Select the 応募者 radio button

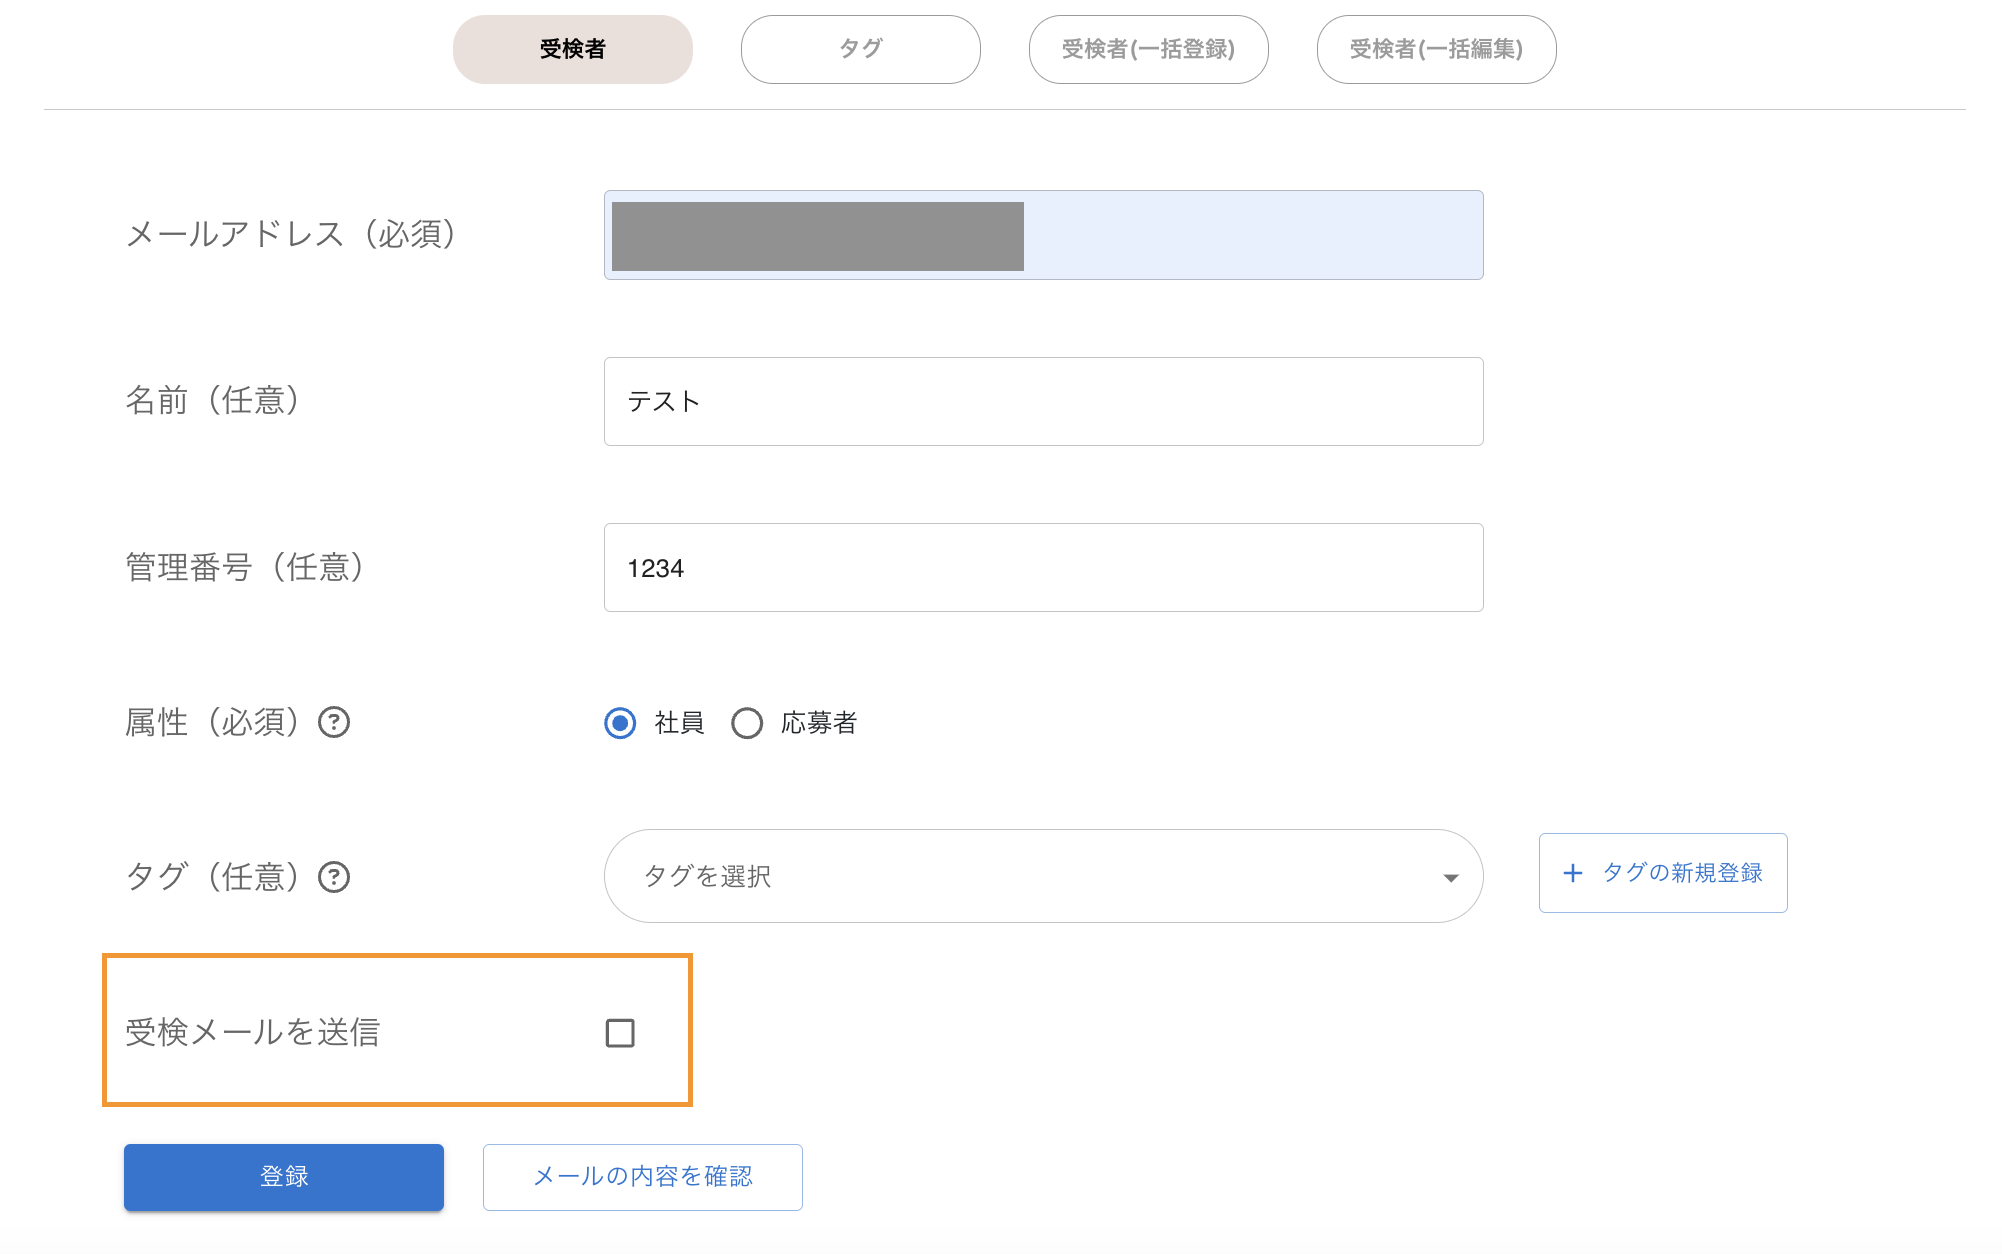747,723
